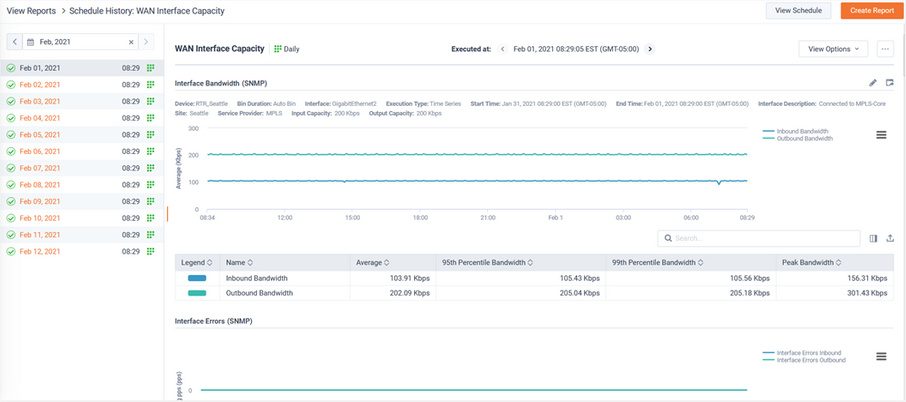Viewport: 906px width, 402px height.
Task: Open Interface Bandwidth view in new window icon
Action: (x=890, y=83)
